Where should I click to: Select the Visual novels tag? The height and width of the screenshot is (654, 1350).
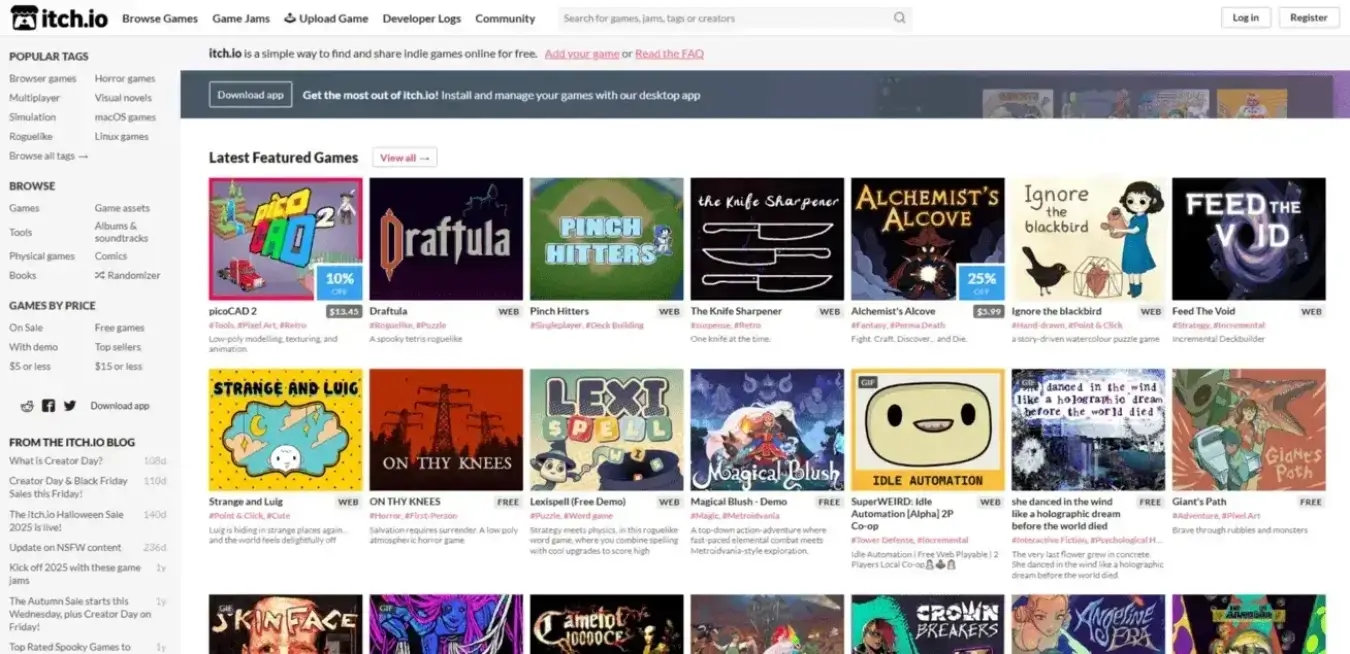pyautogui.click(x=123, y=98)
